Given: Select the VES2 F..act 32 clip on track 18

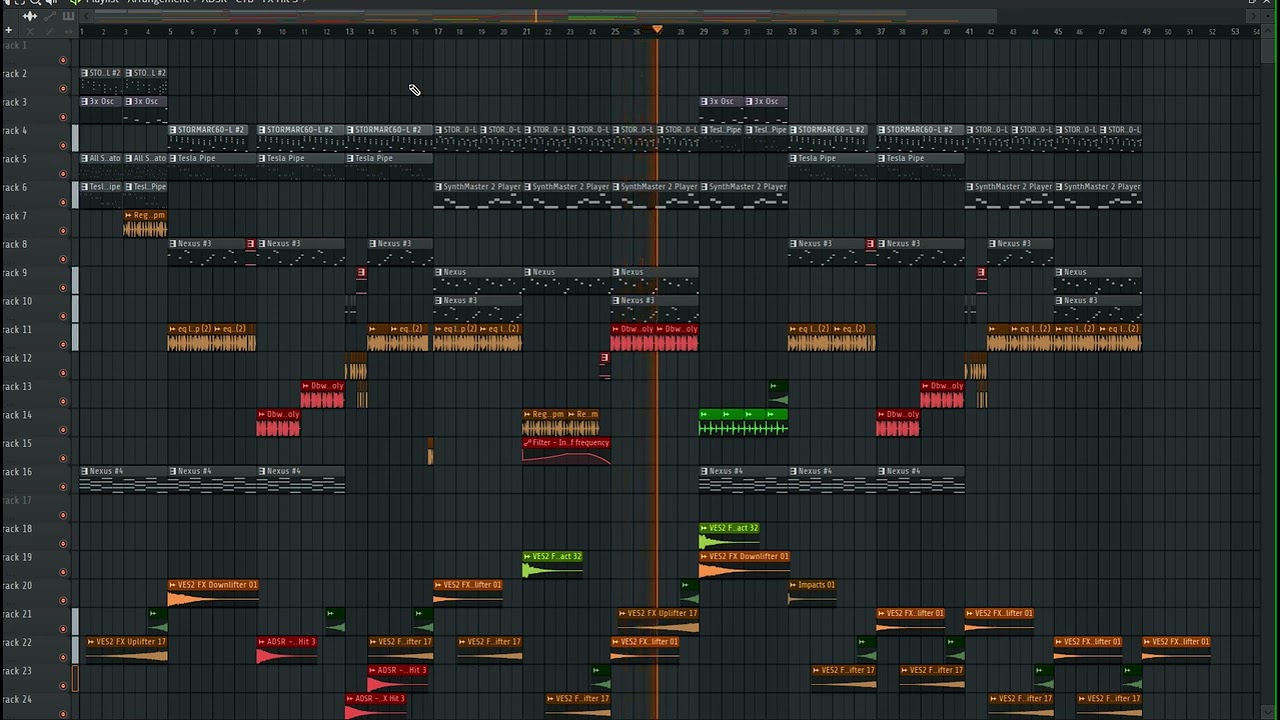Looking at the screenshot, I should 729,536.
